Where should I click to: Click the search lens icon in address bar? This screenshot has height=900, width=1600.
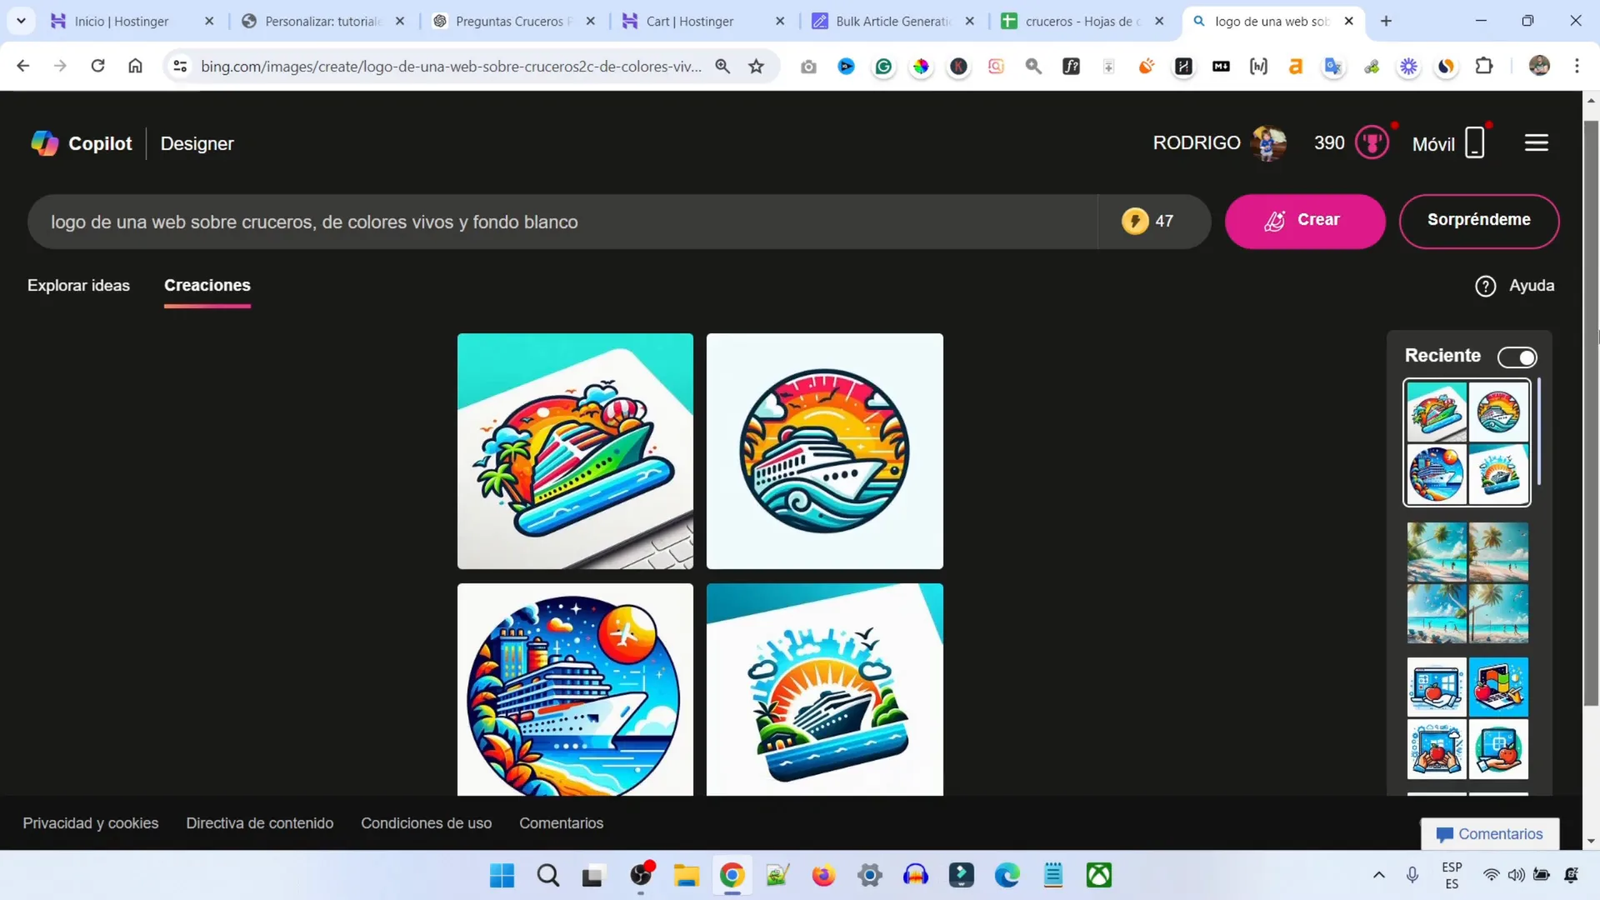pyautogui.click(x=724, y=66)
